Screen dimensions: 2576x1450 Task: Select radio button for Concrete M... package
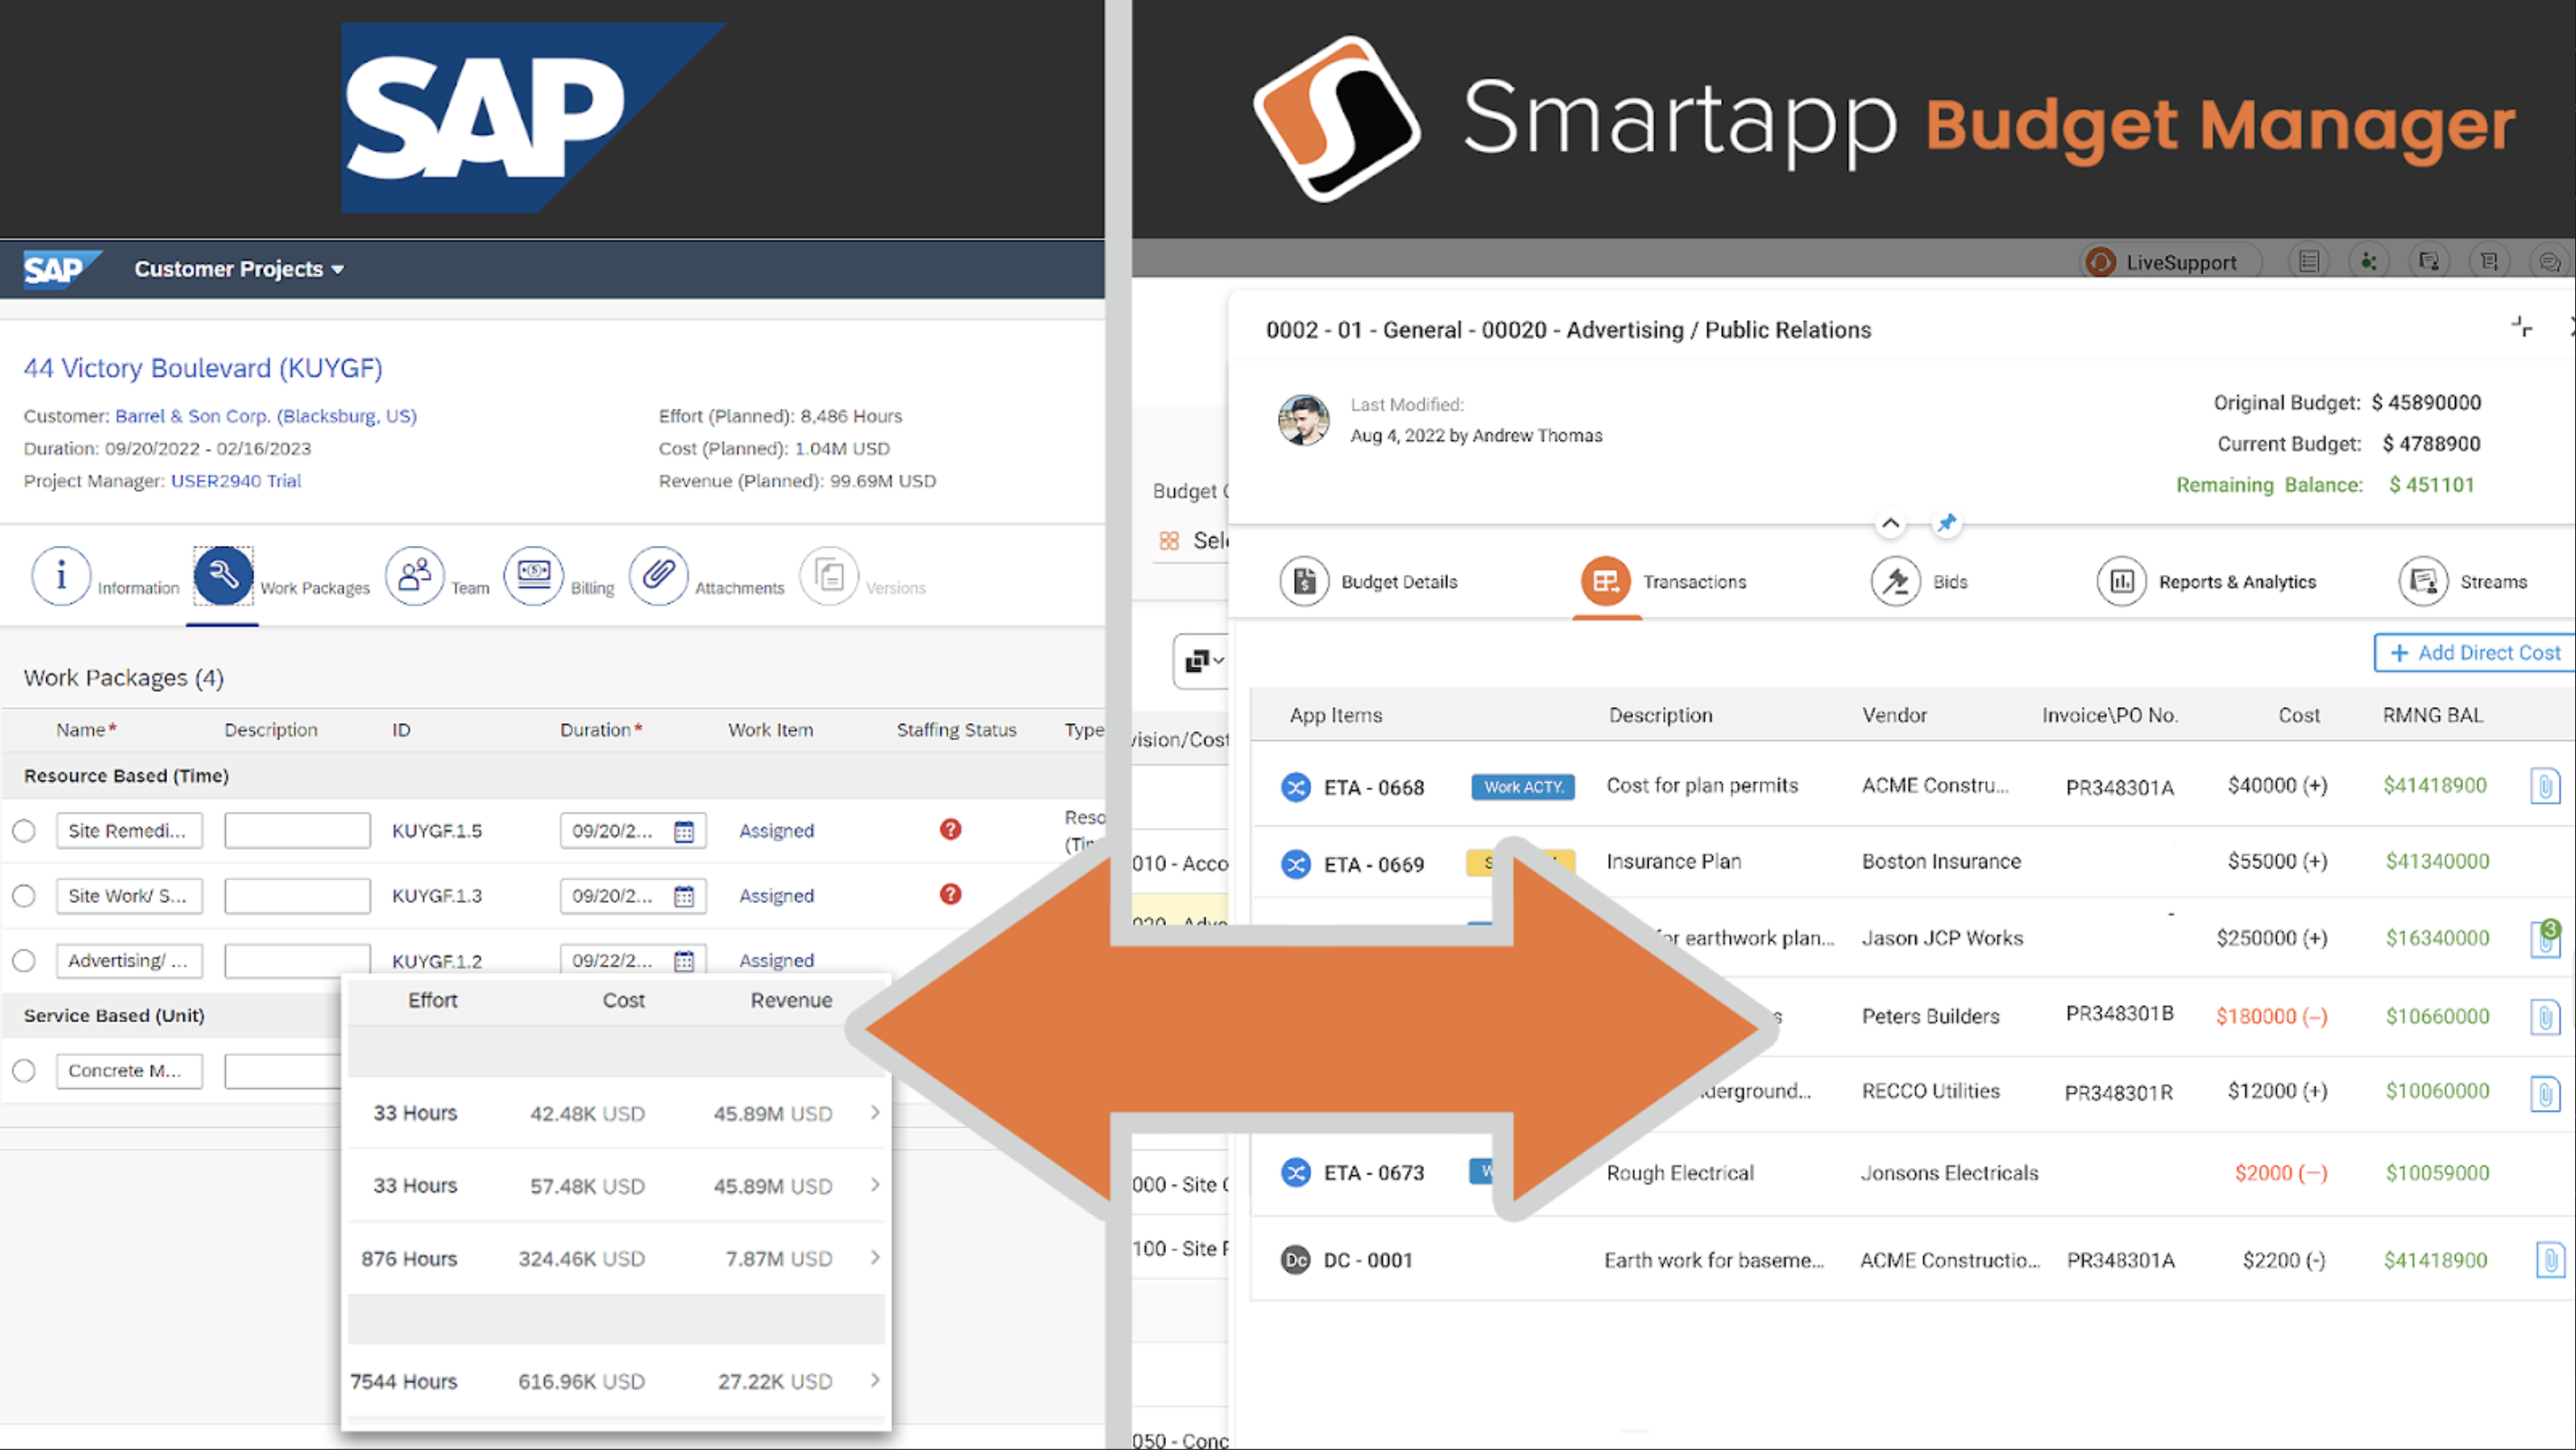[x=24, y=1071]
